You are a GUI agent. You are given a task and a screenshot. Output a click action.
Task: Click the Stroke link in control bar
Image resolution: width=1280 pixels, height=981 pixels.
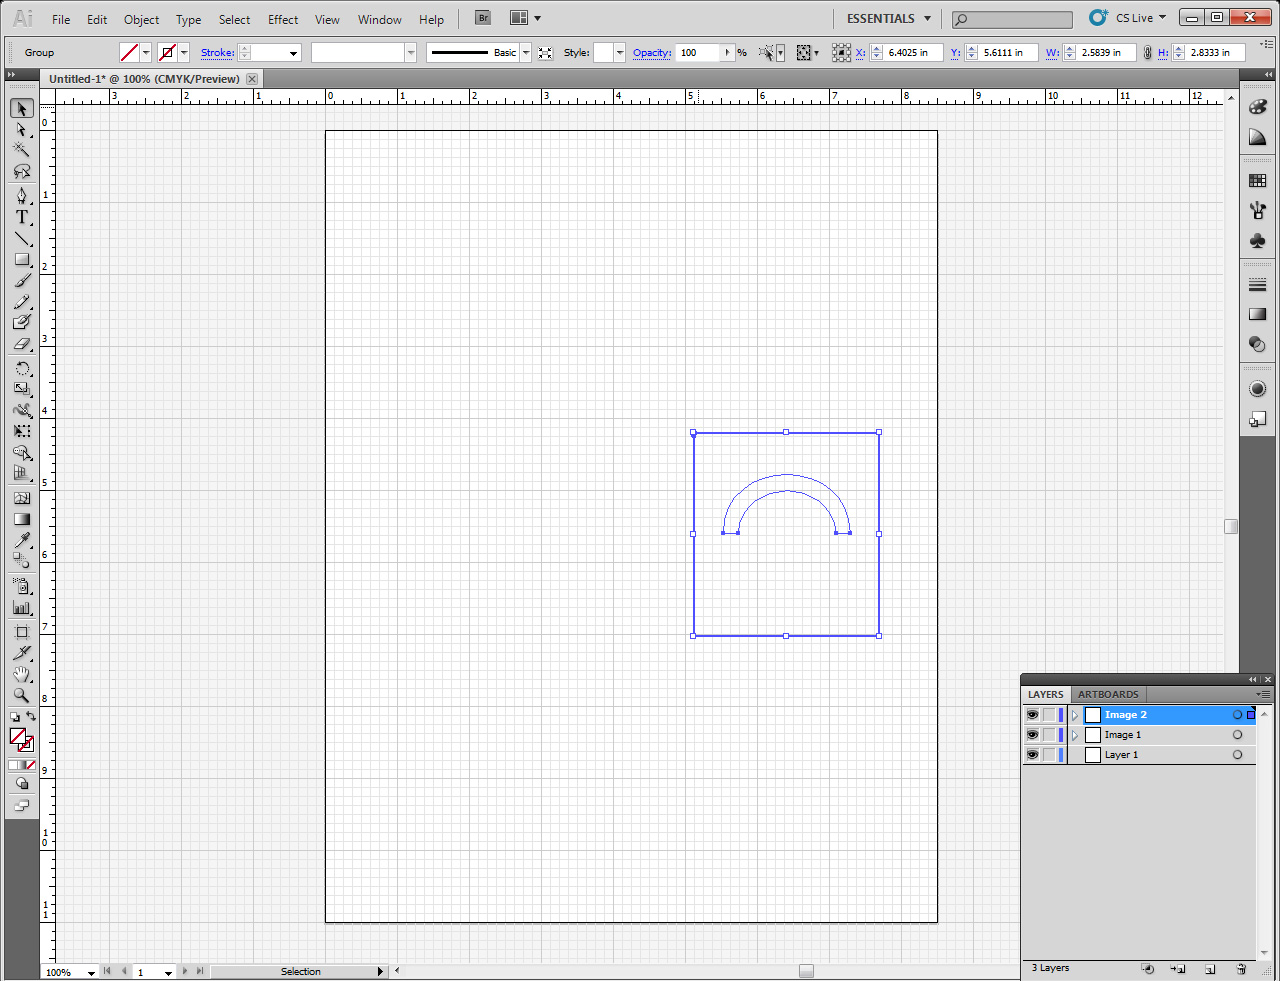[217, 53]
